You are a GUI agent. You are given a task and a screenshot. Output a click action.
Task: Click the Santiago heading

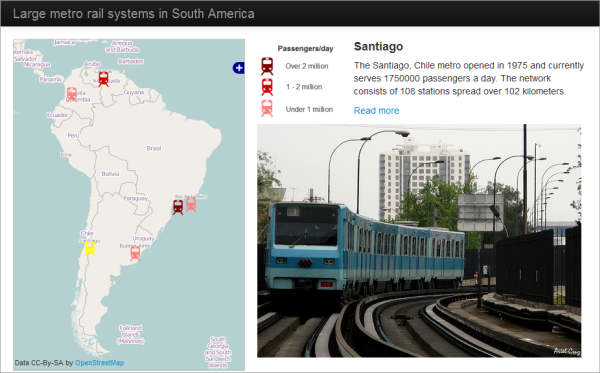coord(378,47)
